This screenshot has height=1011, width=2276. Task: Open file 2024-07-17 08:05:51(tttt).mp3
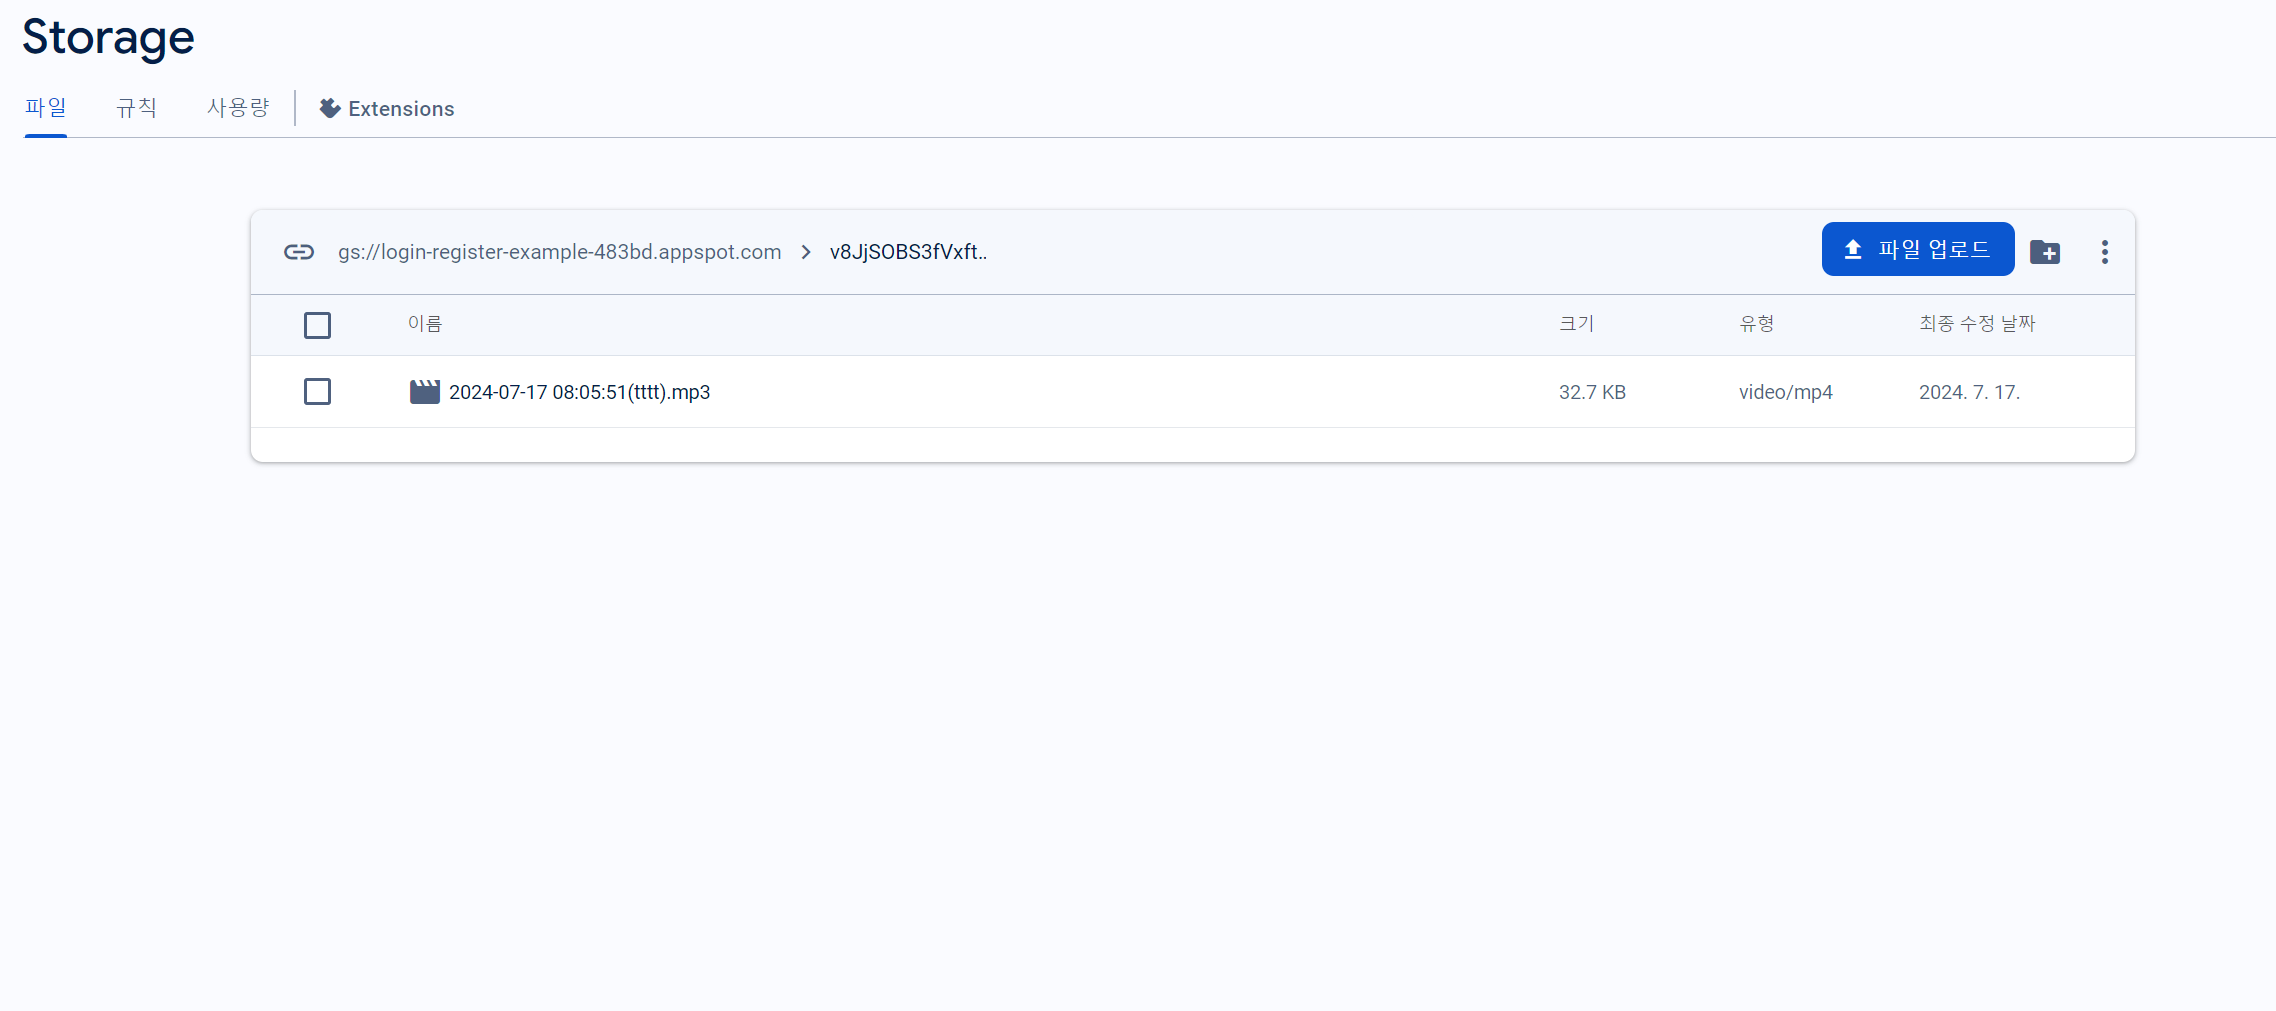click(x=579, y=392)
